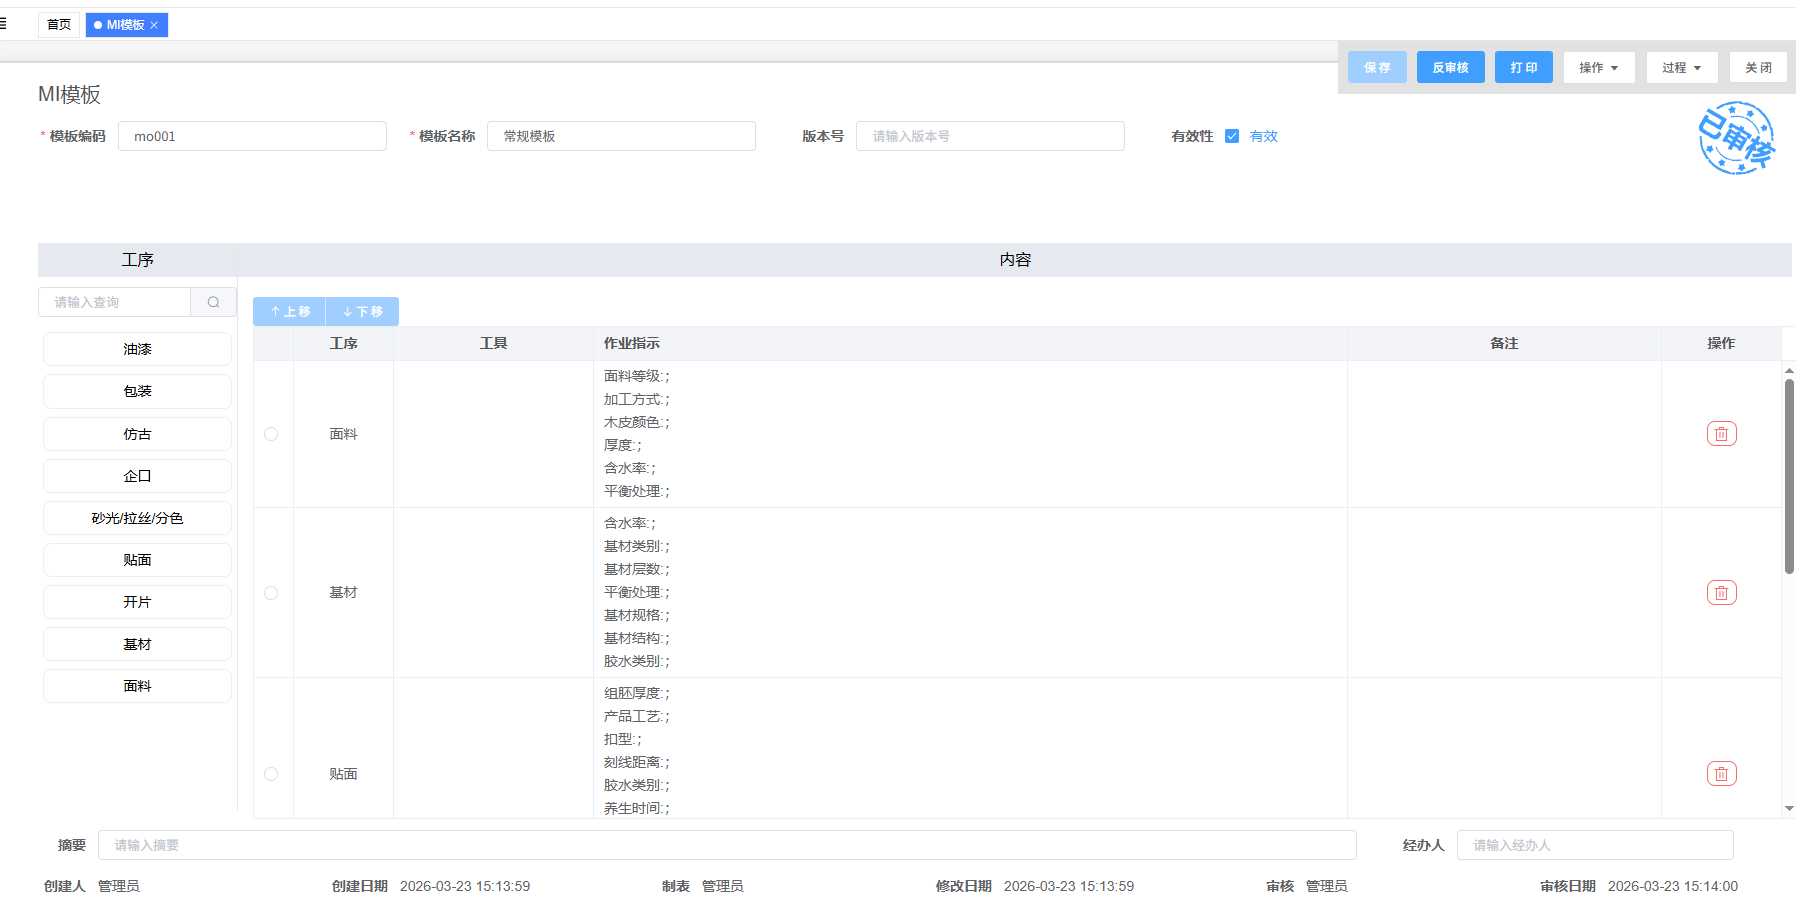Click the hamburger menu icon at top left

point(4,24)
